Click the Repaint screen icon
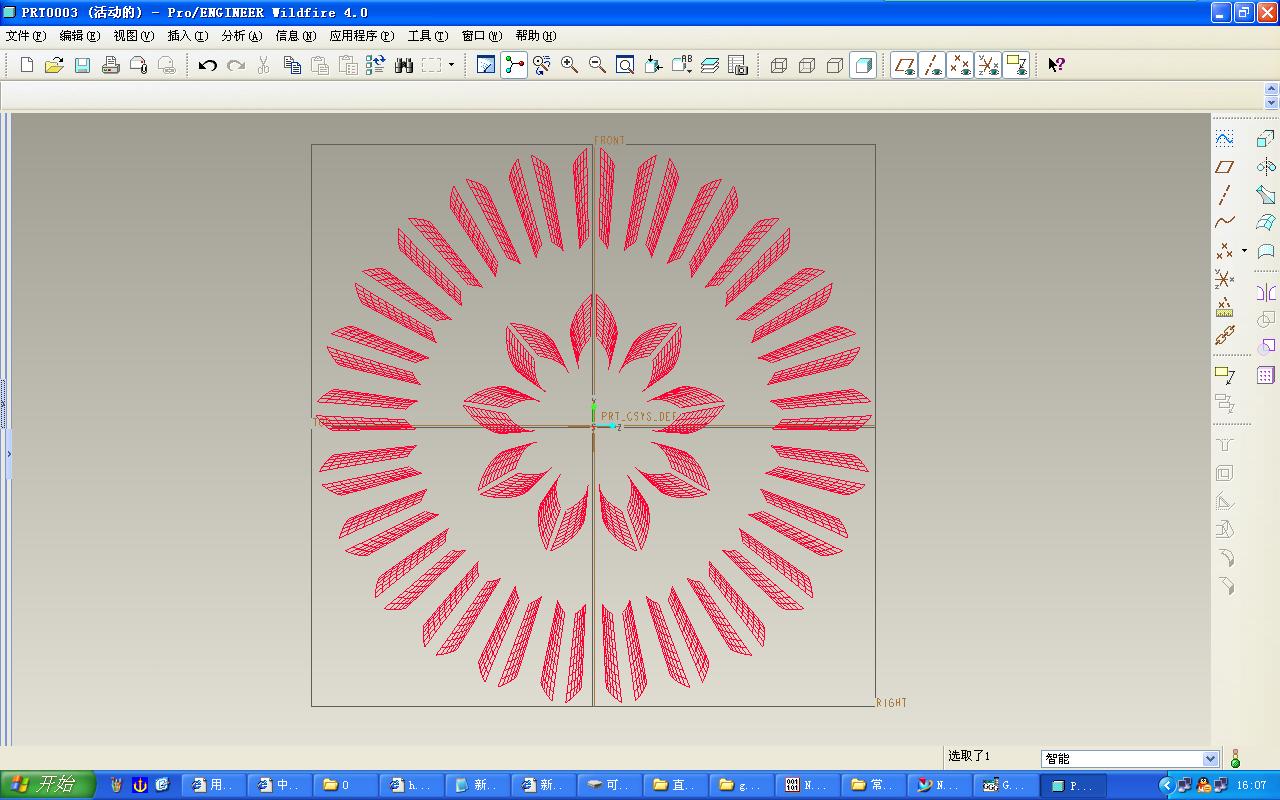 point(486,65)
